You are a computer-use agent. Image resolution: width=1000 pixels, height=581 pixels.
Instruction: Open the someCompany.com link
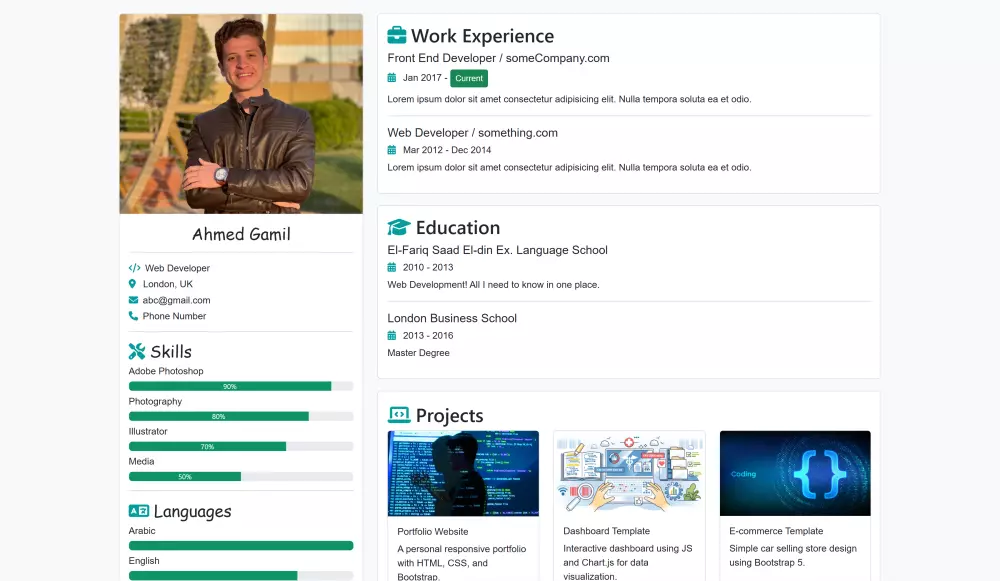559,57
